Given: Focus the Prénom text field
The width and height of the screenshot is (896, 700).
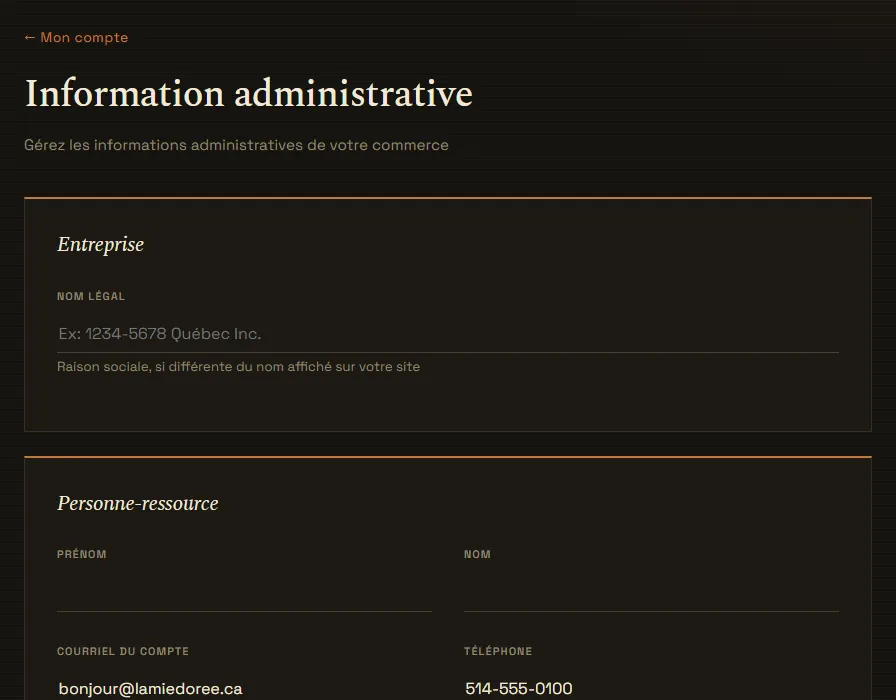Looking at the screenshot, I should [x=244, y=593].
